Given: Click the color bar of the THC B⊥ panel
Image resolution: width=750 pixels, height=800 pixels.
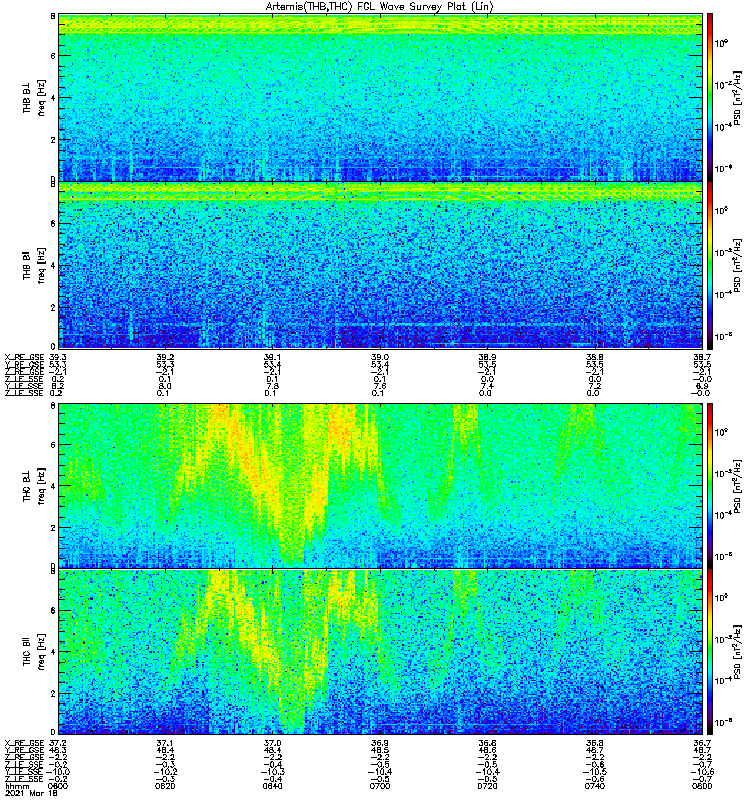Looking at the screenshot, I should (710, 486).
